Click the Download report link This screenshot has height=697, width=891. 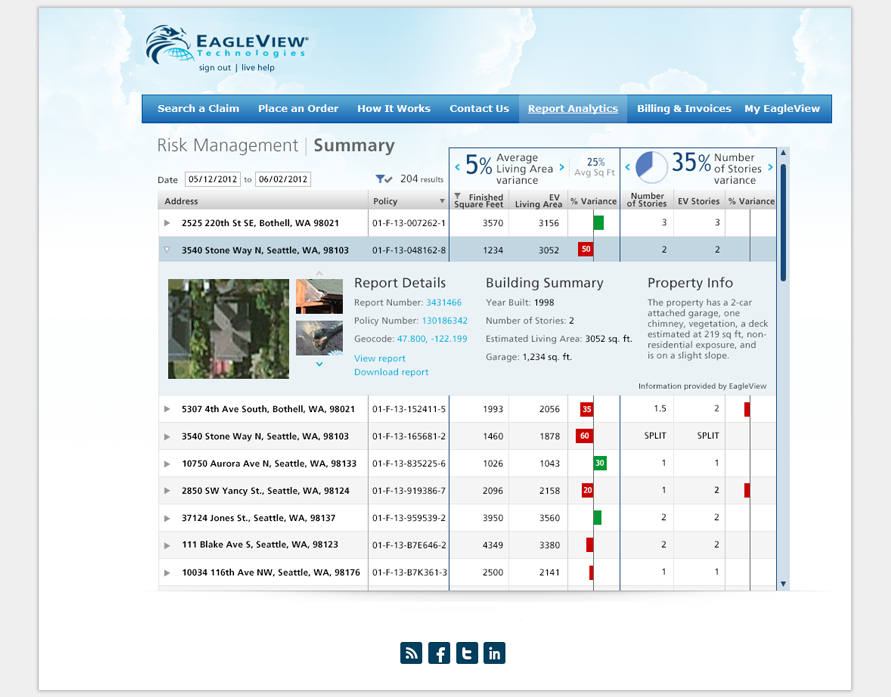(392, 372)
